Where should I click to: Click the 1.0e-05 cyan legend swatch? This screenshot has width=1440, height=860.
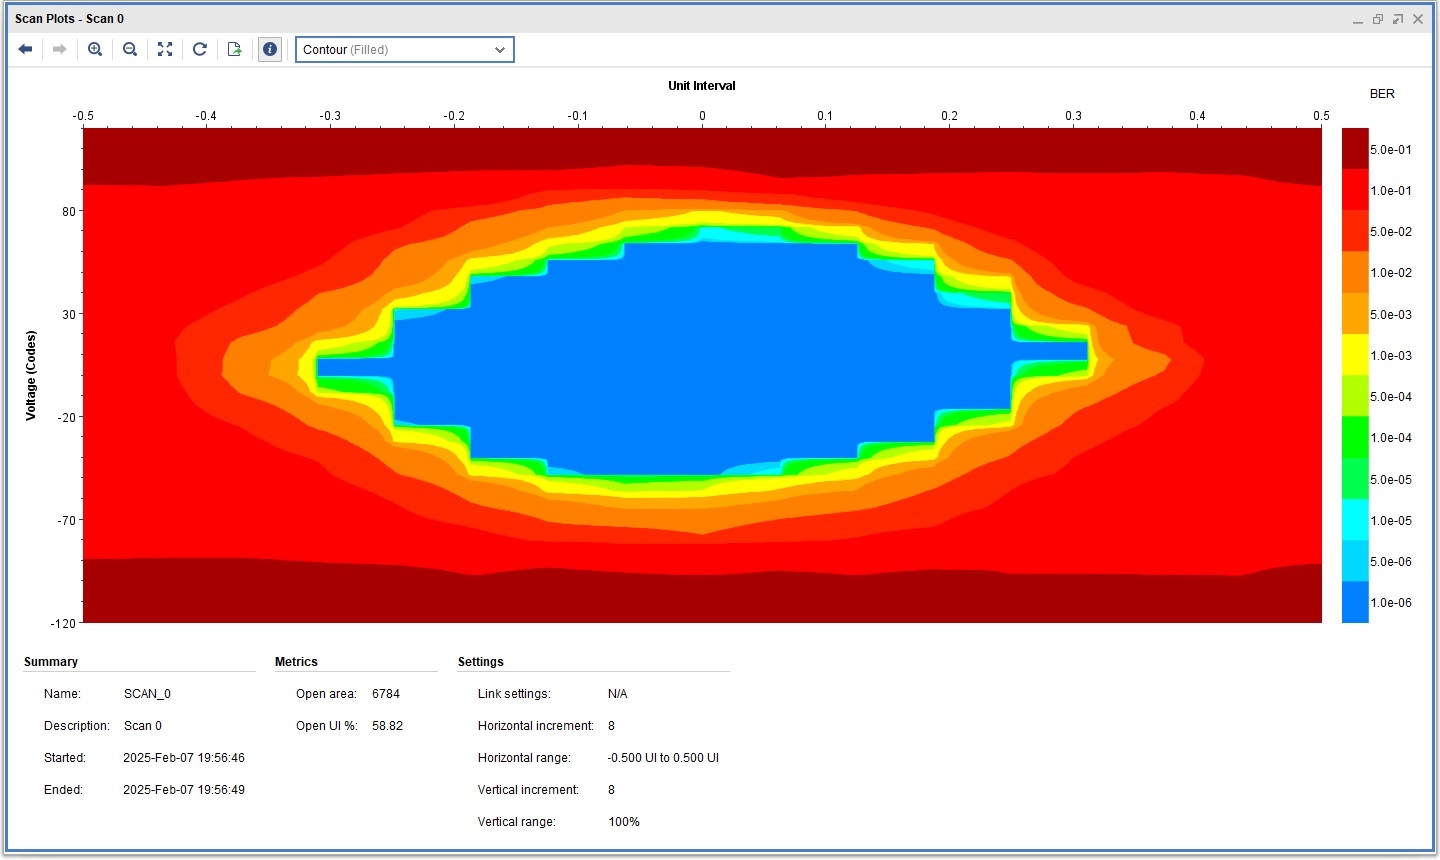coord(1355,520)
